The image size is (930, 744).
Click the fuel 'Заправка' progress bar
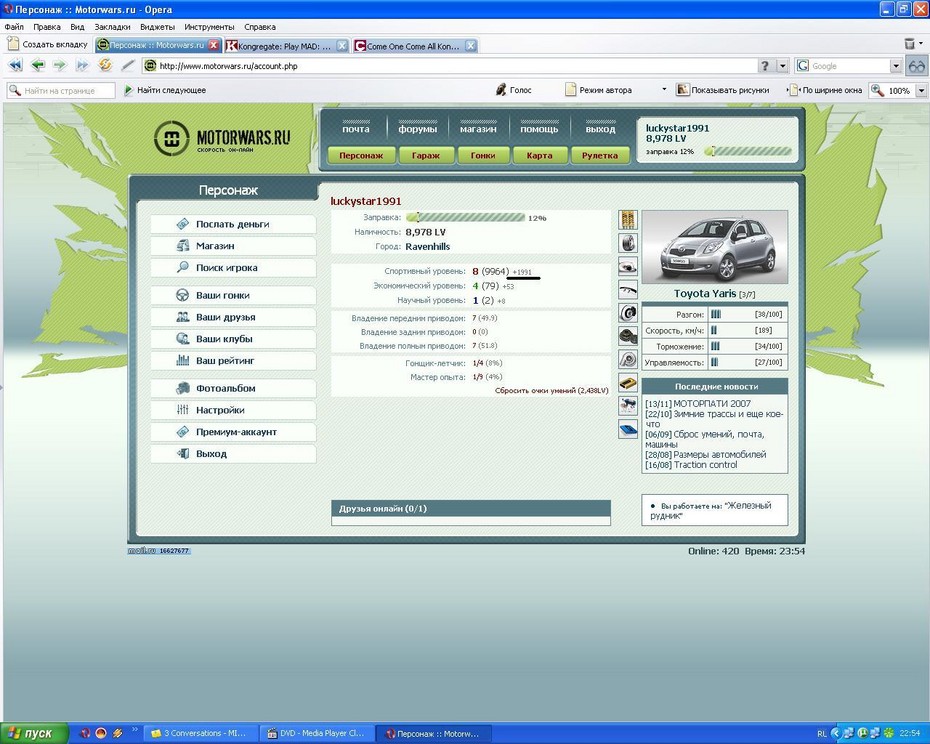(x=465, y=217)
